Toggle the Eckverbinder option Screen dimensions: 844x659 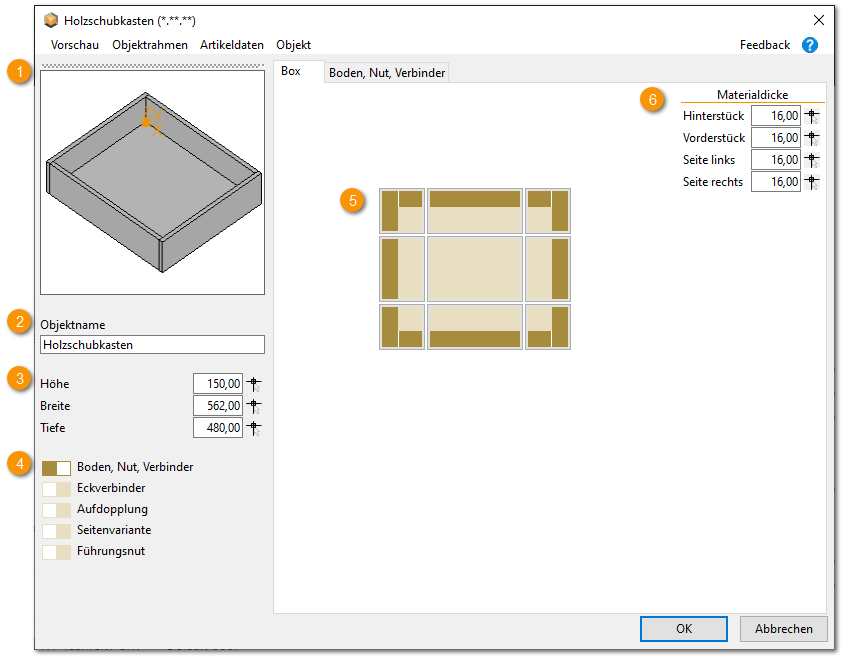click(56, 489)
